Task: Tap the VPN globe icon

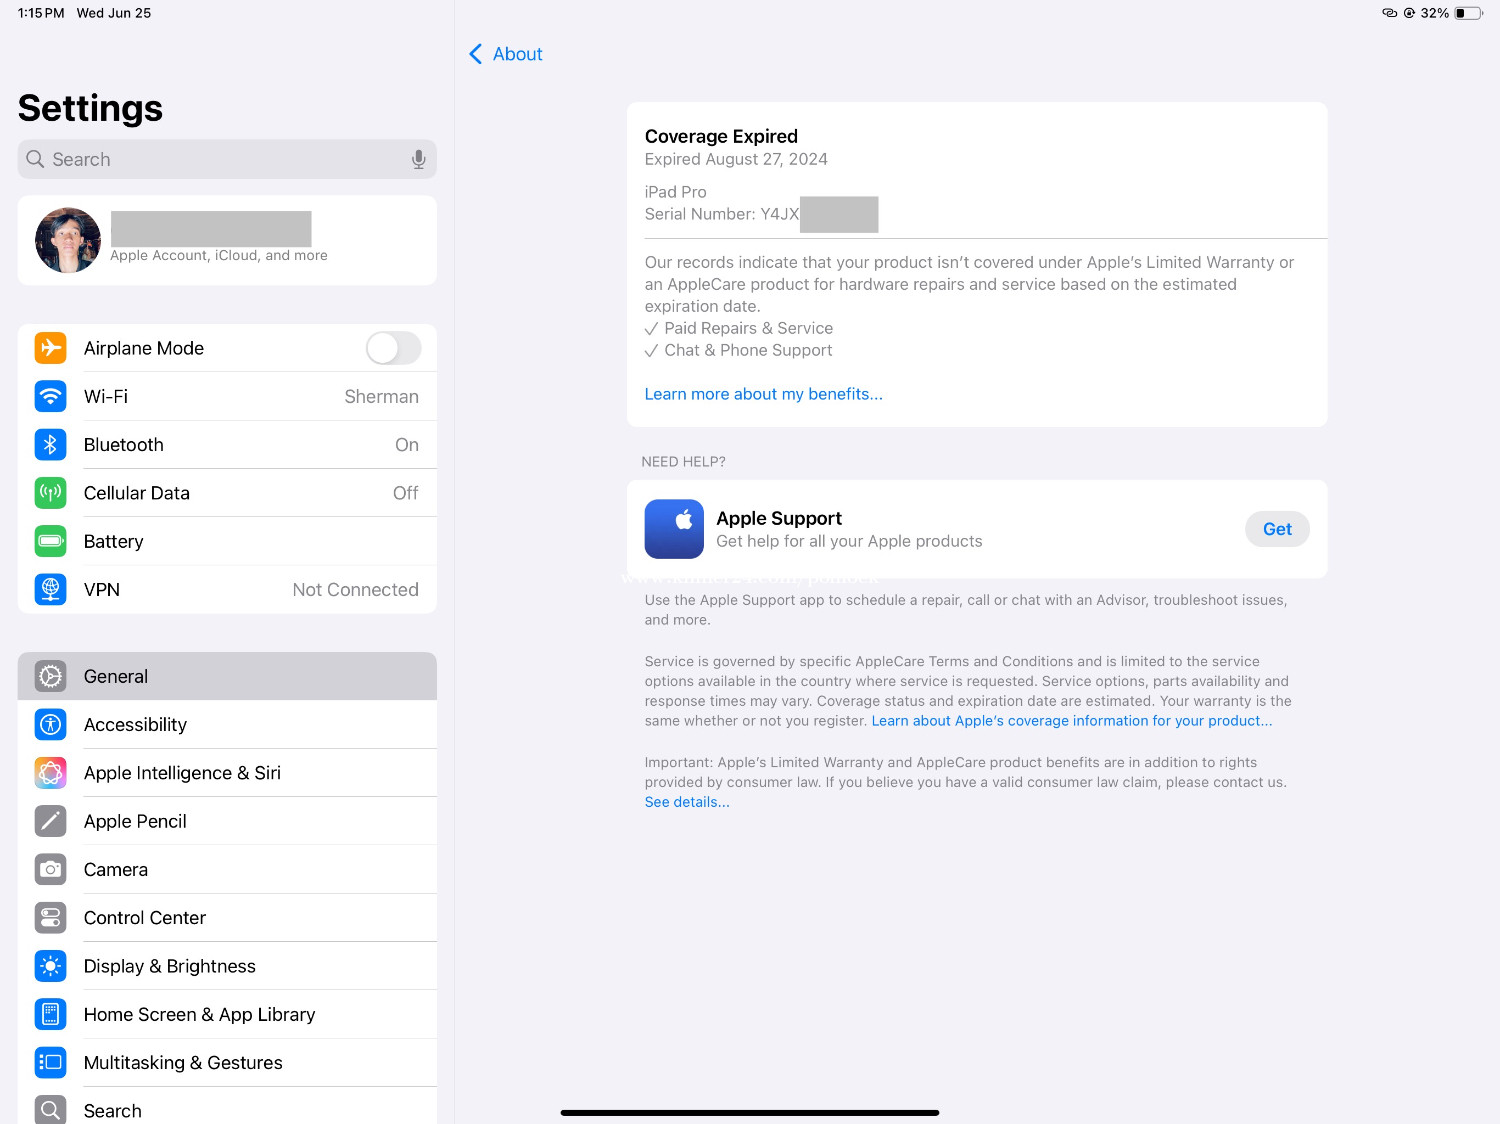Action: click(50, 589)
